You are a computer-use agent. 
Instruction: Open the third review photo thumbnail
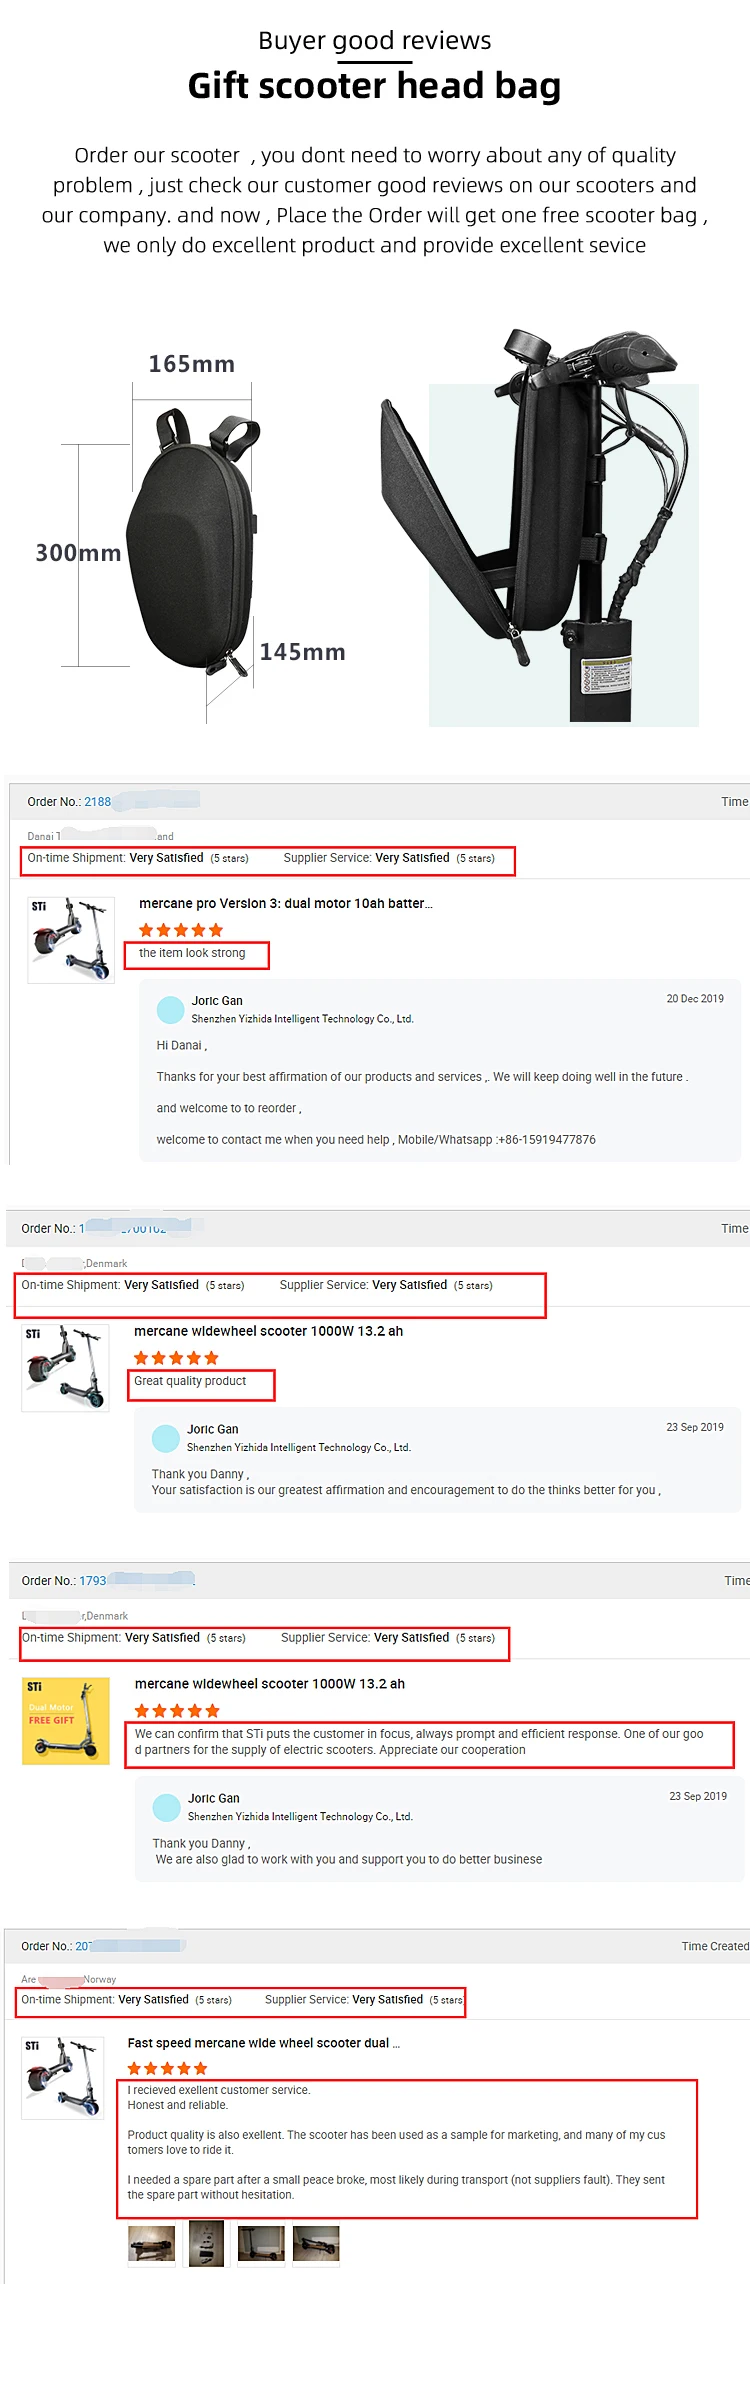pyautogui.click(x=261, y=2243)
